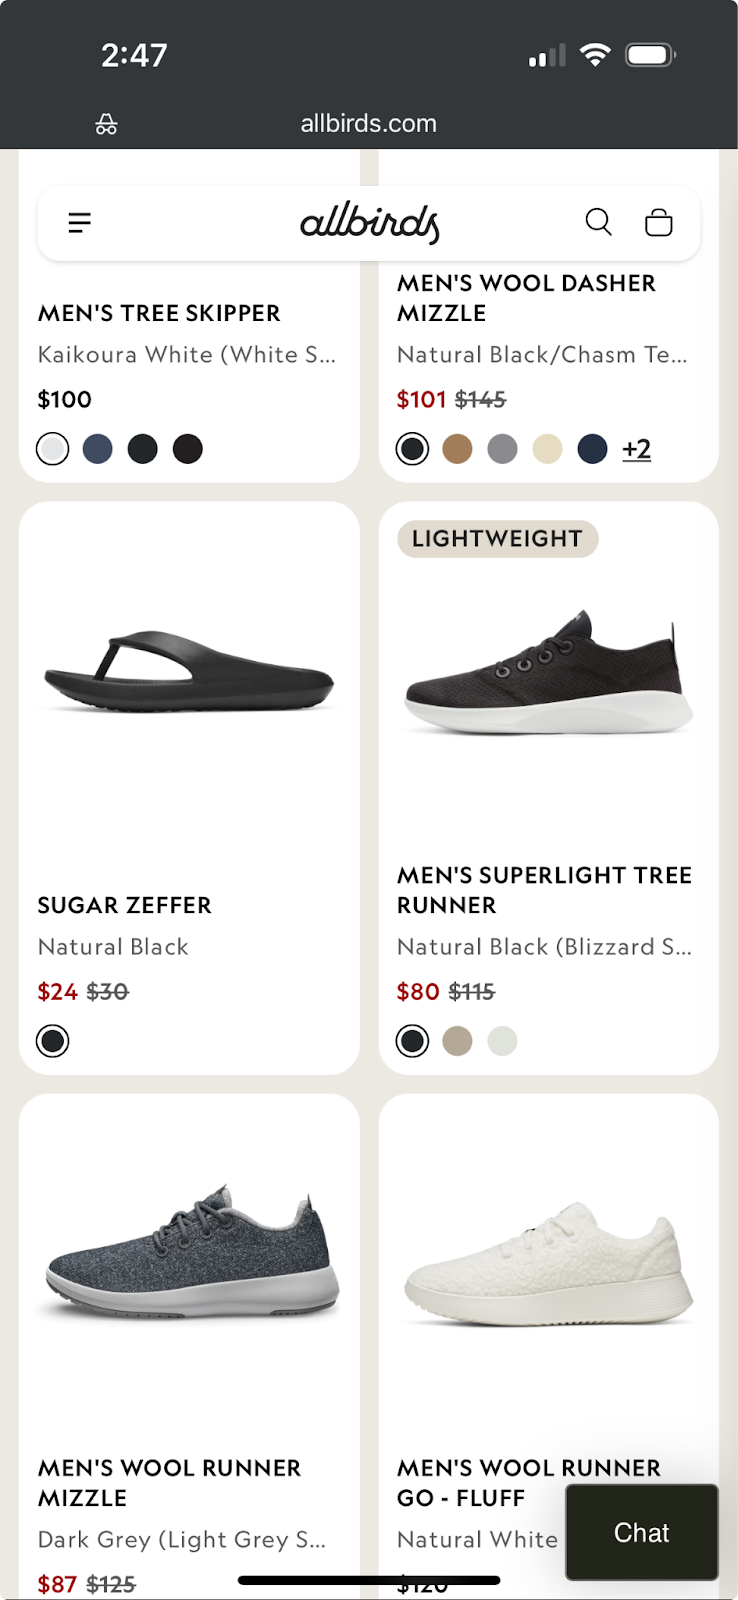Screen dimensions: 738x1600
Task: Open the hamburger navigation menu
Action: pyautogui.click(x=80, y=222)
